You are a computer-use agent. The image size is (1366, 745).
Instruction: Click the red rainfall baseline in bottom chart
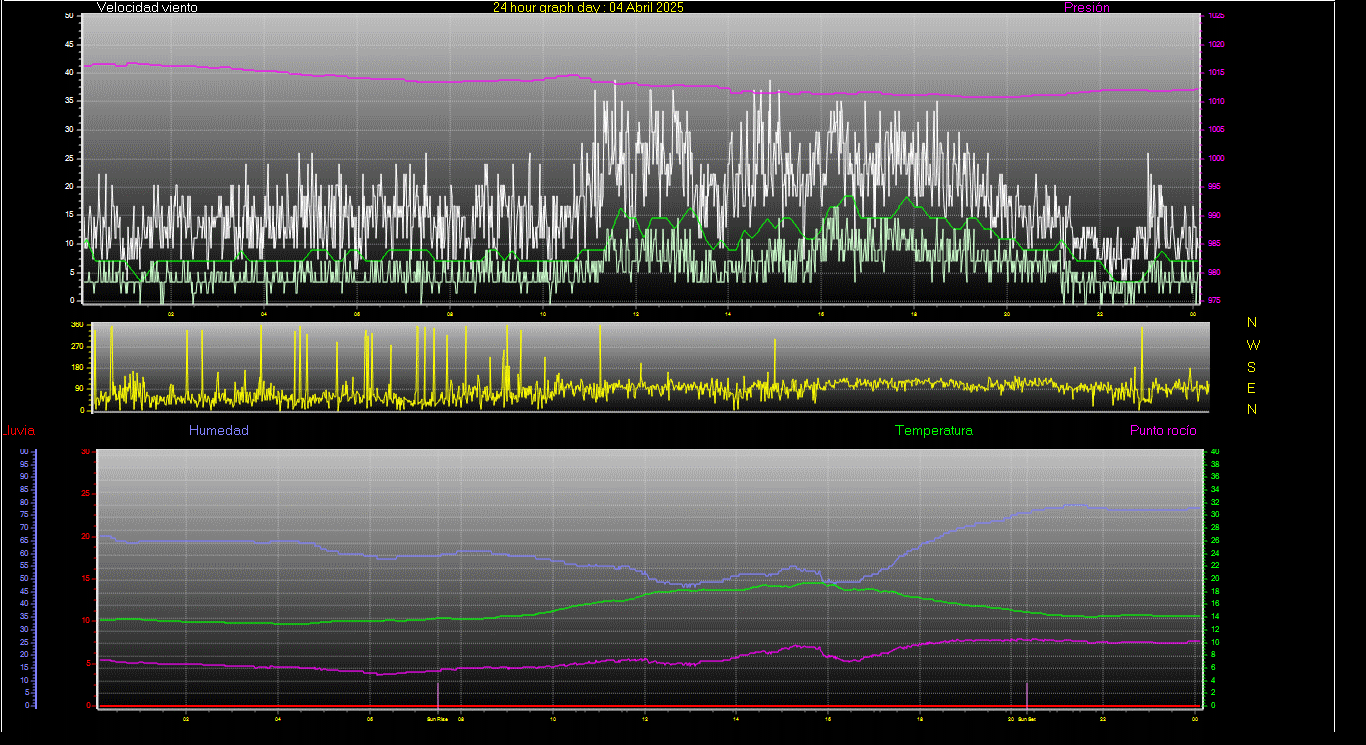coord(648,706)
